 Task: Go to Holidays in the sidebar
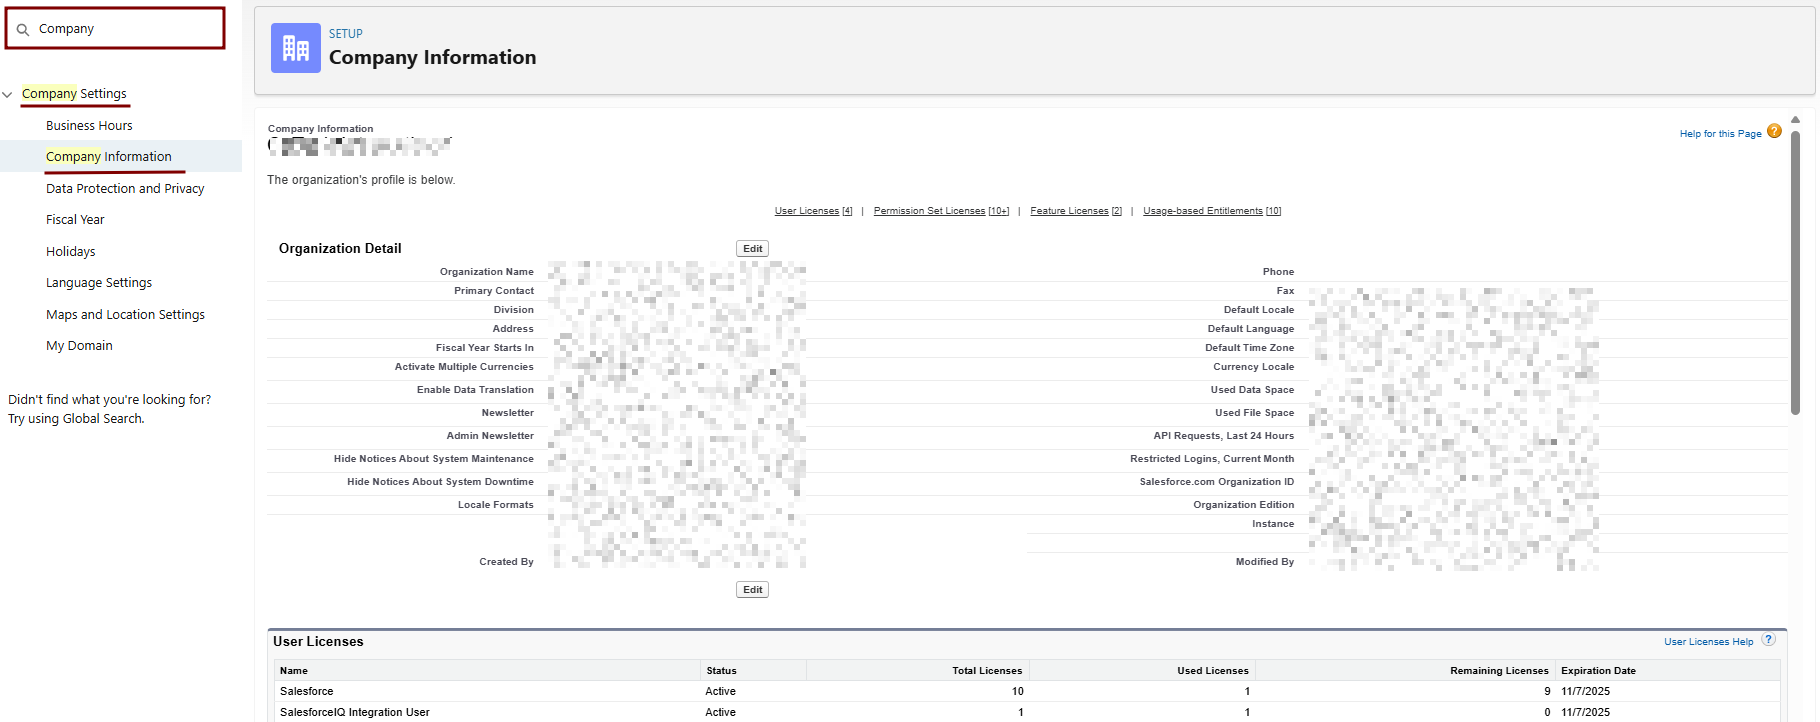pyautogui.click(x=71, y=252)
